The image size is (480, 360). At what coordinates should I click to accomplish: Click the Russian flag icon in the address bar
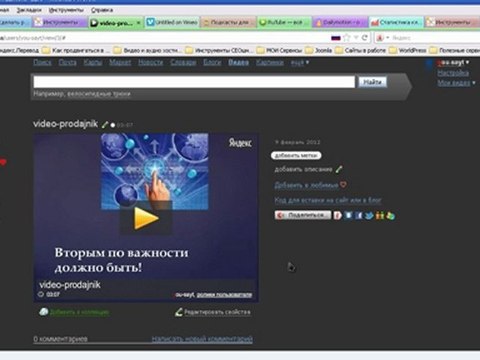click(336, 38)
